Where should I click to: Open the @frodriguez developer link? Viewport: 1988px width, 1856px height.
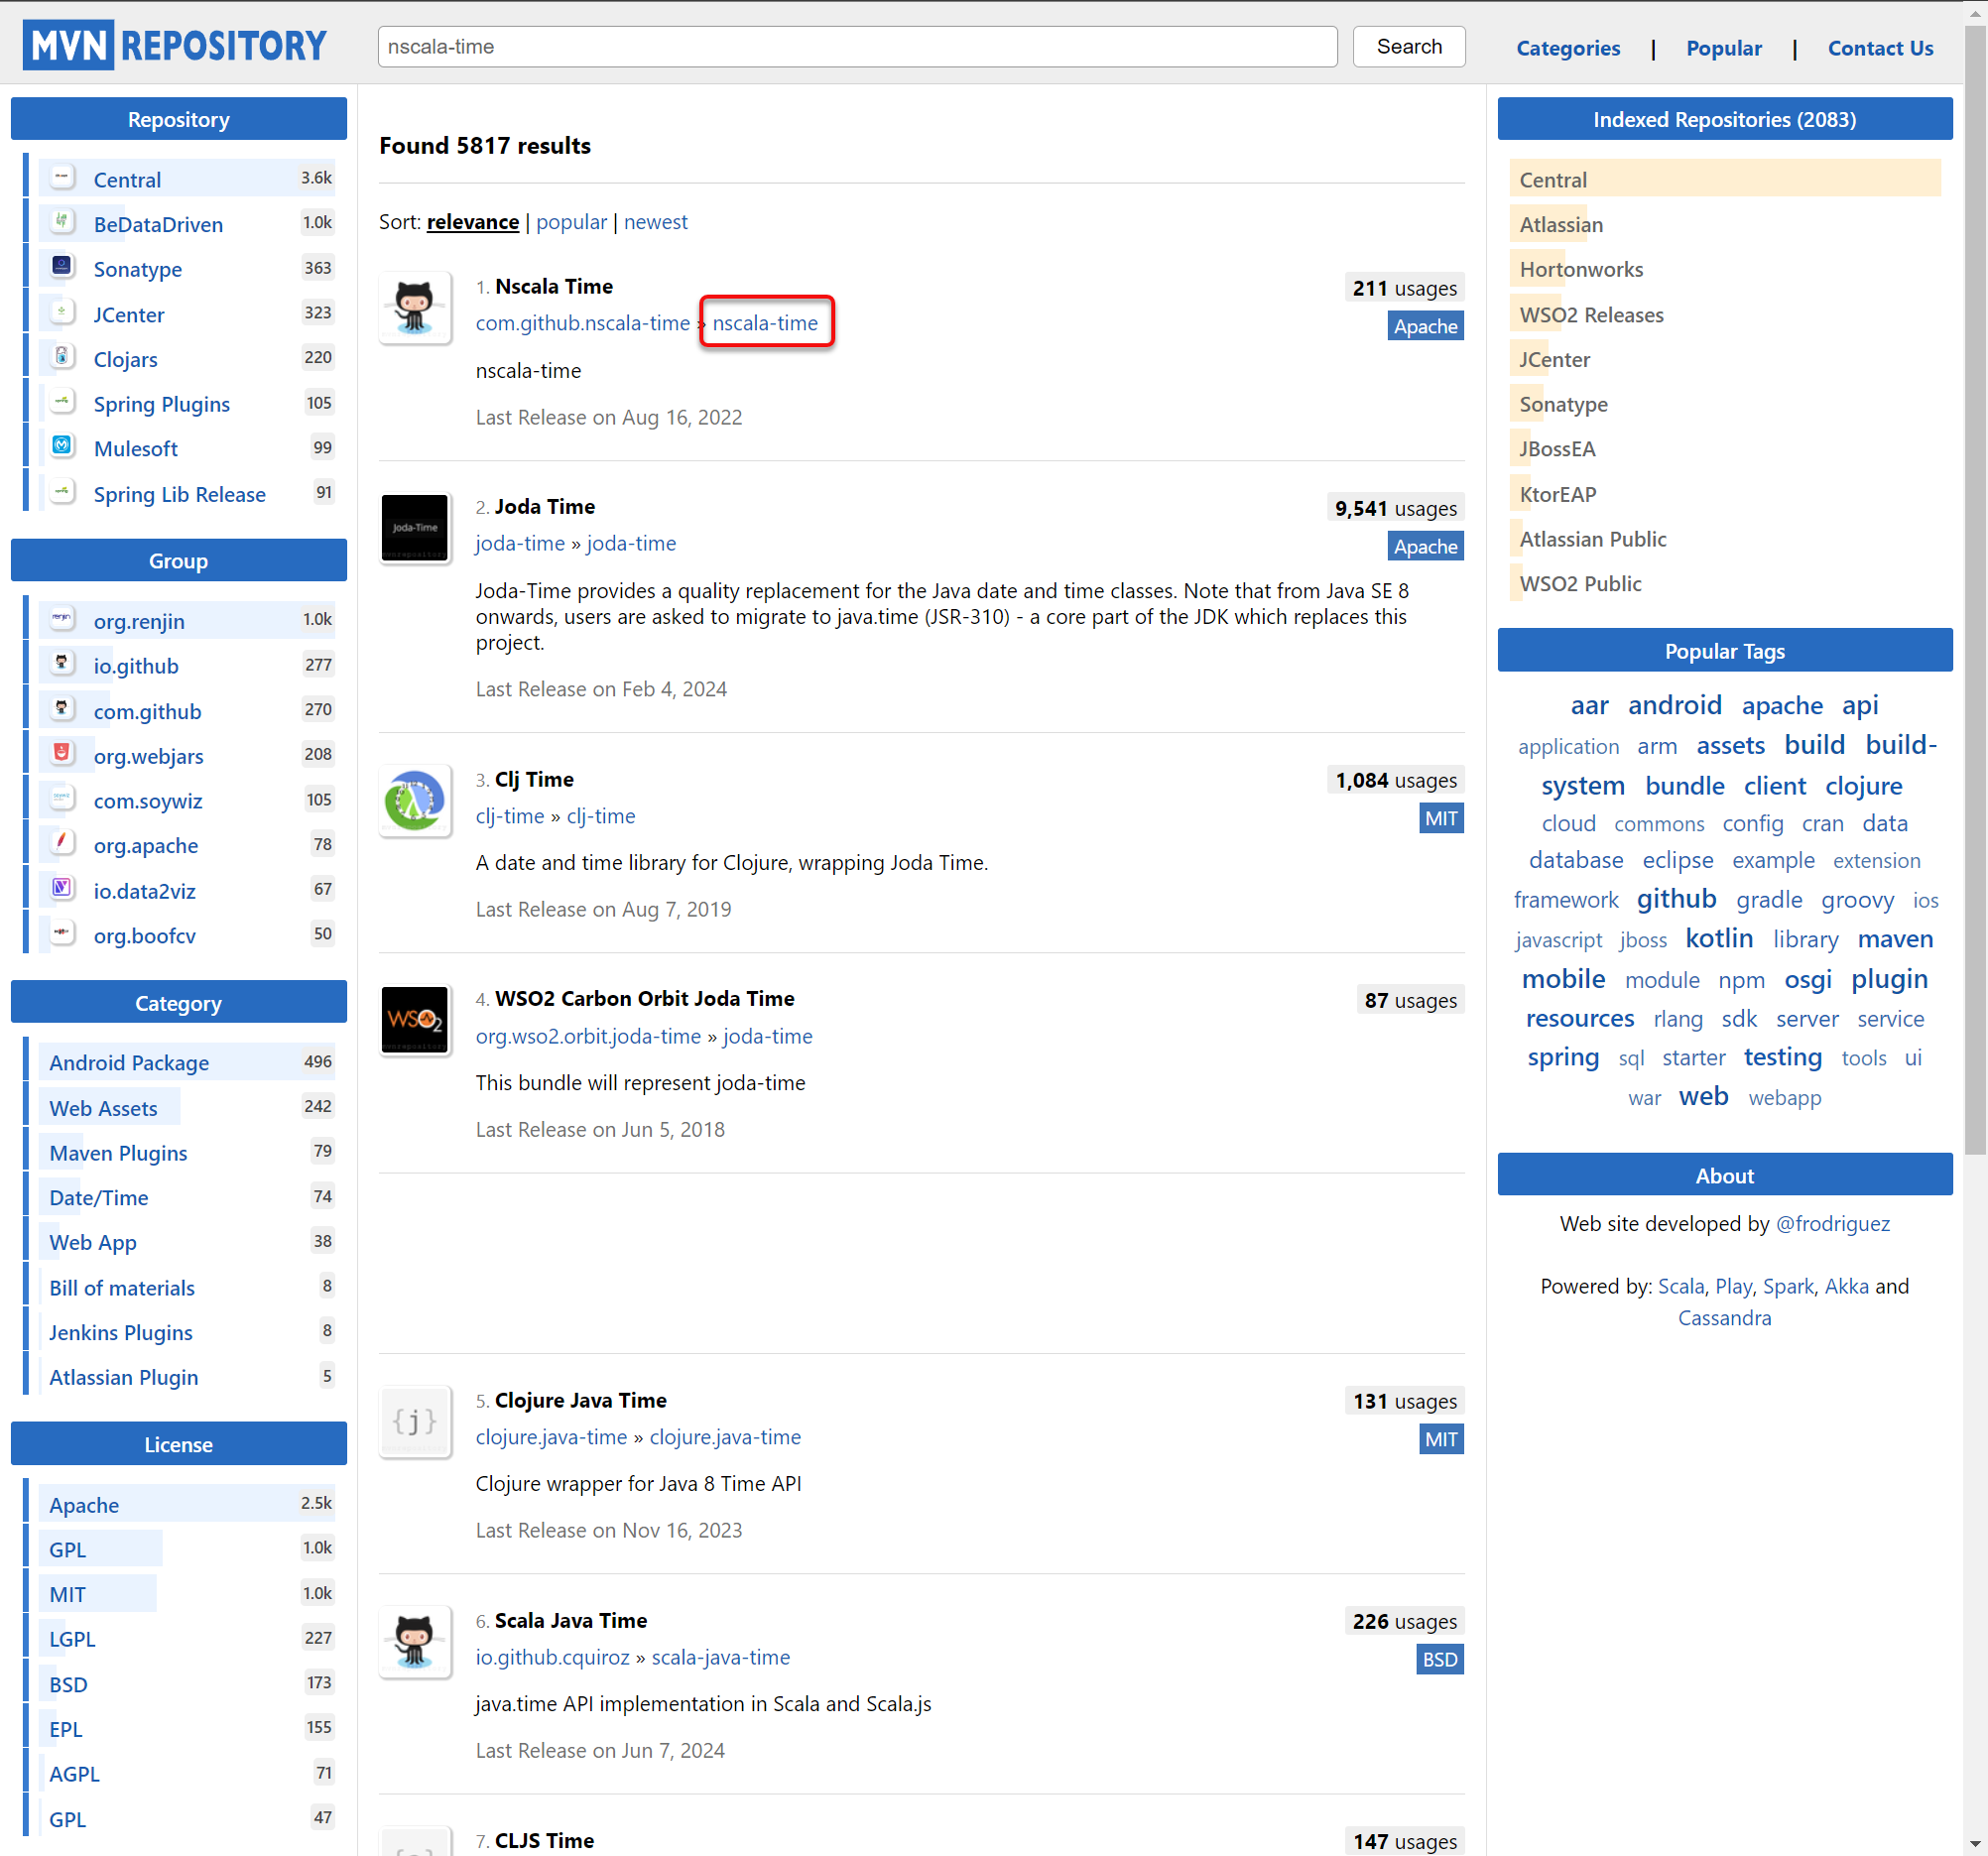(x=1831, y=1223)
